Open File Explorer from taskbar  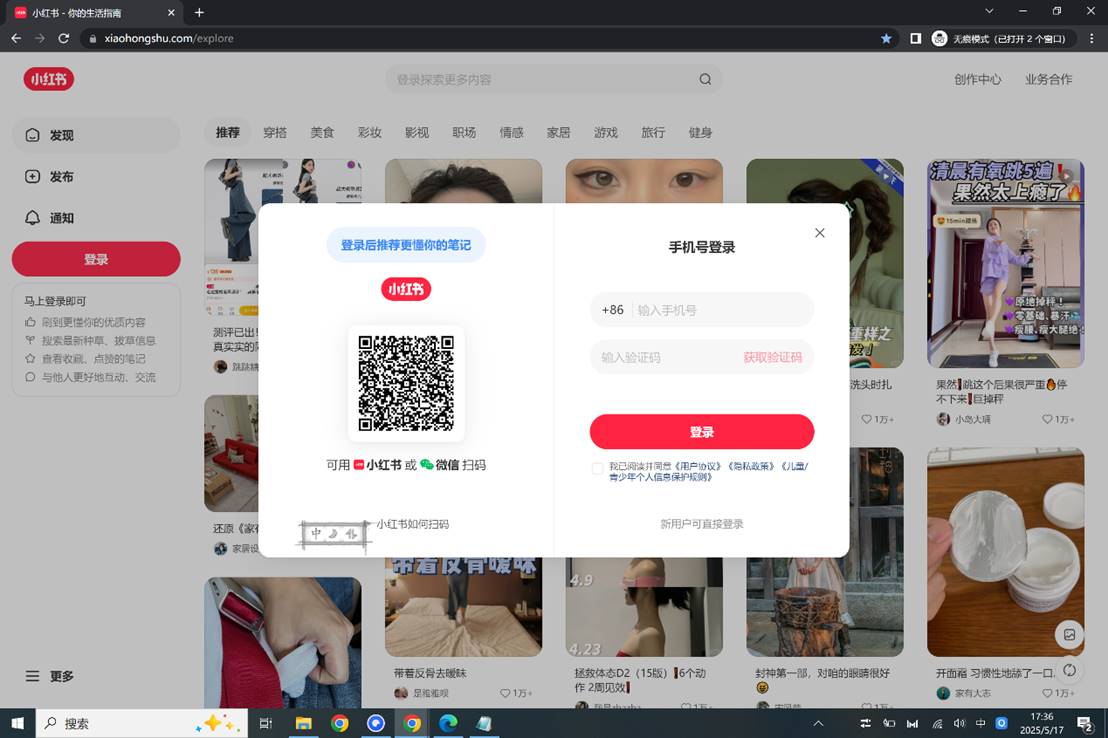[x=303, y=723]
